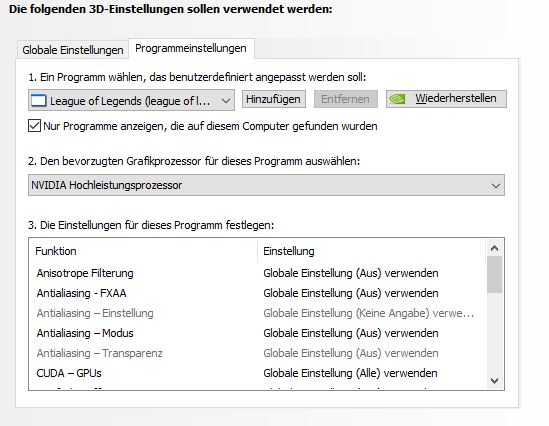Image resolution: width=549 pixels, height=426 pixels.
Task: Click the settings list scroll-down arrow
Action: click(x=494, y=380)
